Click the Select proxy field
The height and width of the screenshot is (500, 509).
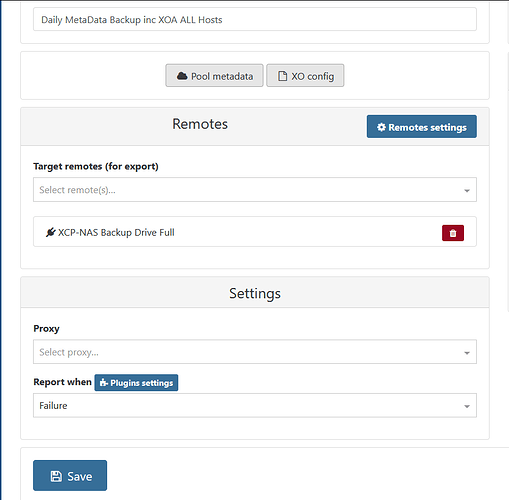(x=255, y=352)
